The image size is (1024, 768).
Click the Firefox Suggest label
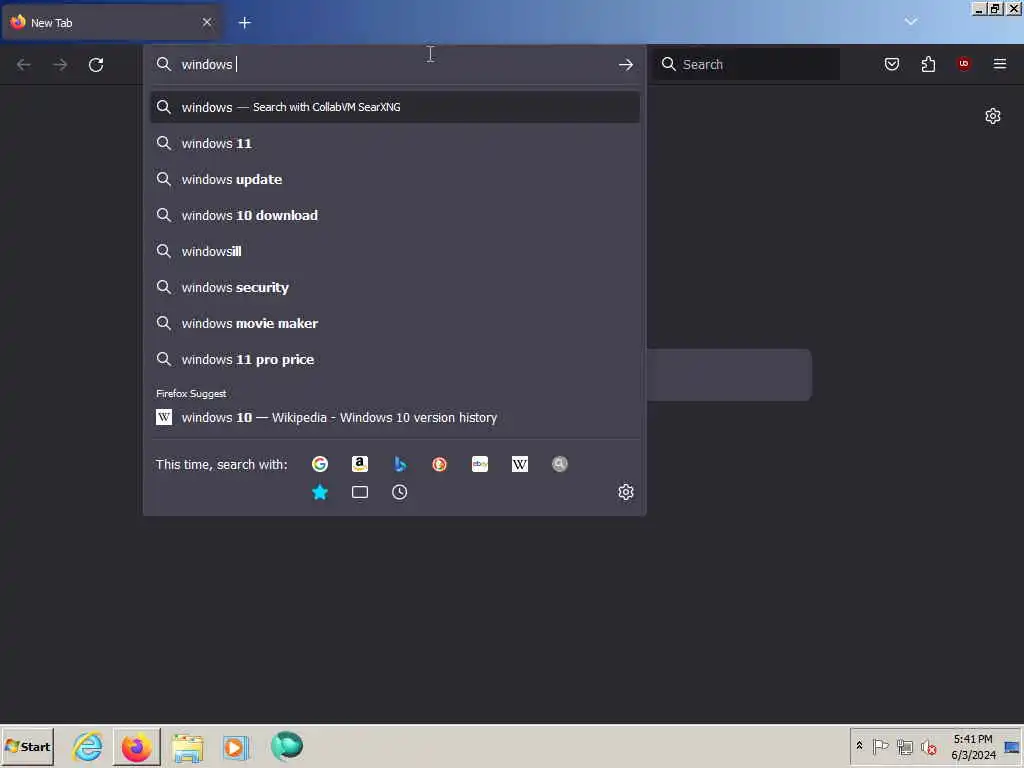(x=191, y=393)
